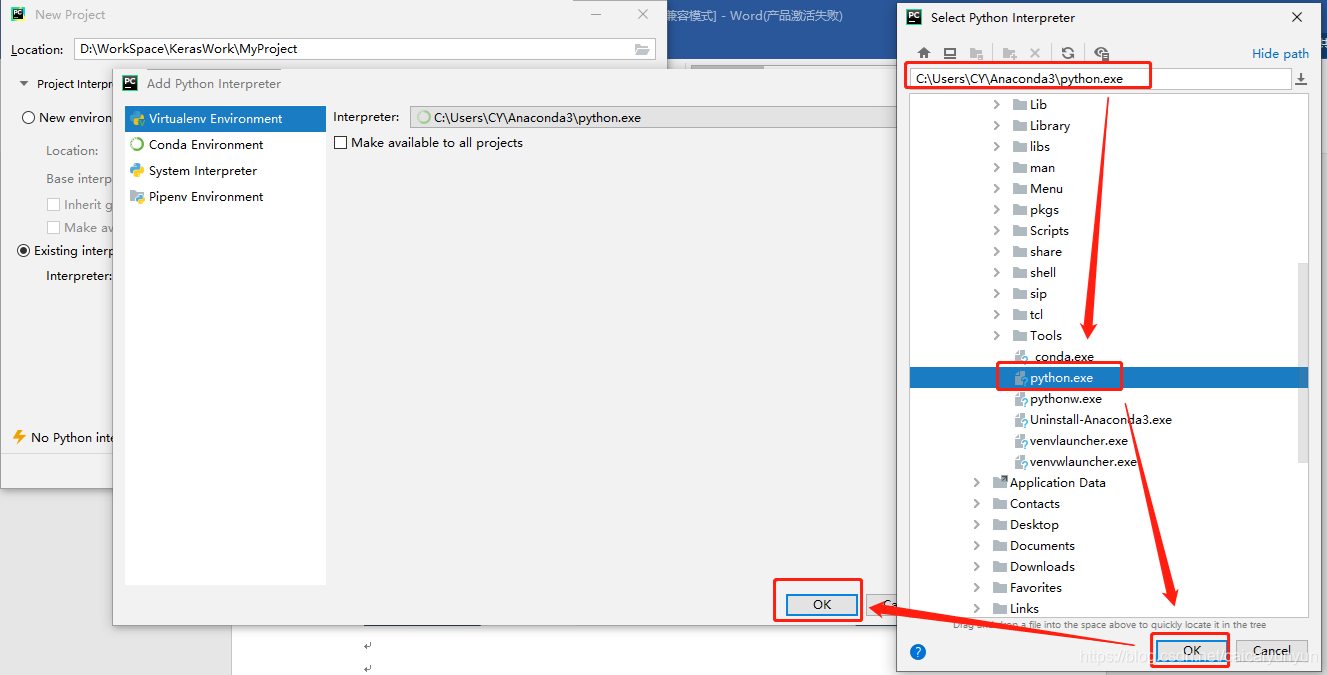Expand the Library folder
Viewport: 1327px width, 675px height.
click(x=996, y=126)
